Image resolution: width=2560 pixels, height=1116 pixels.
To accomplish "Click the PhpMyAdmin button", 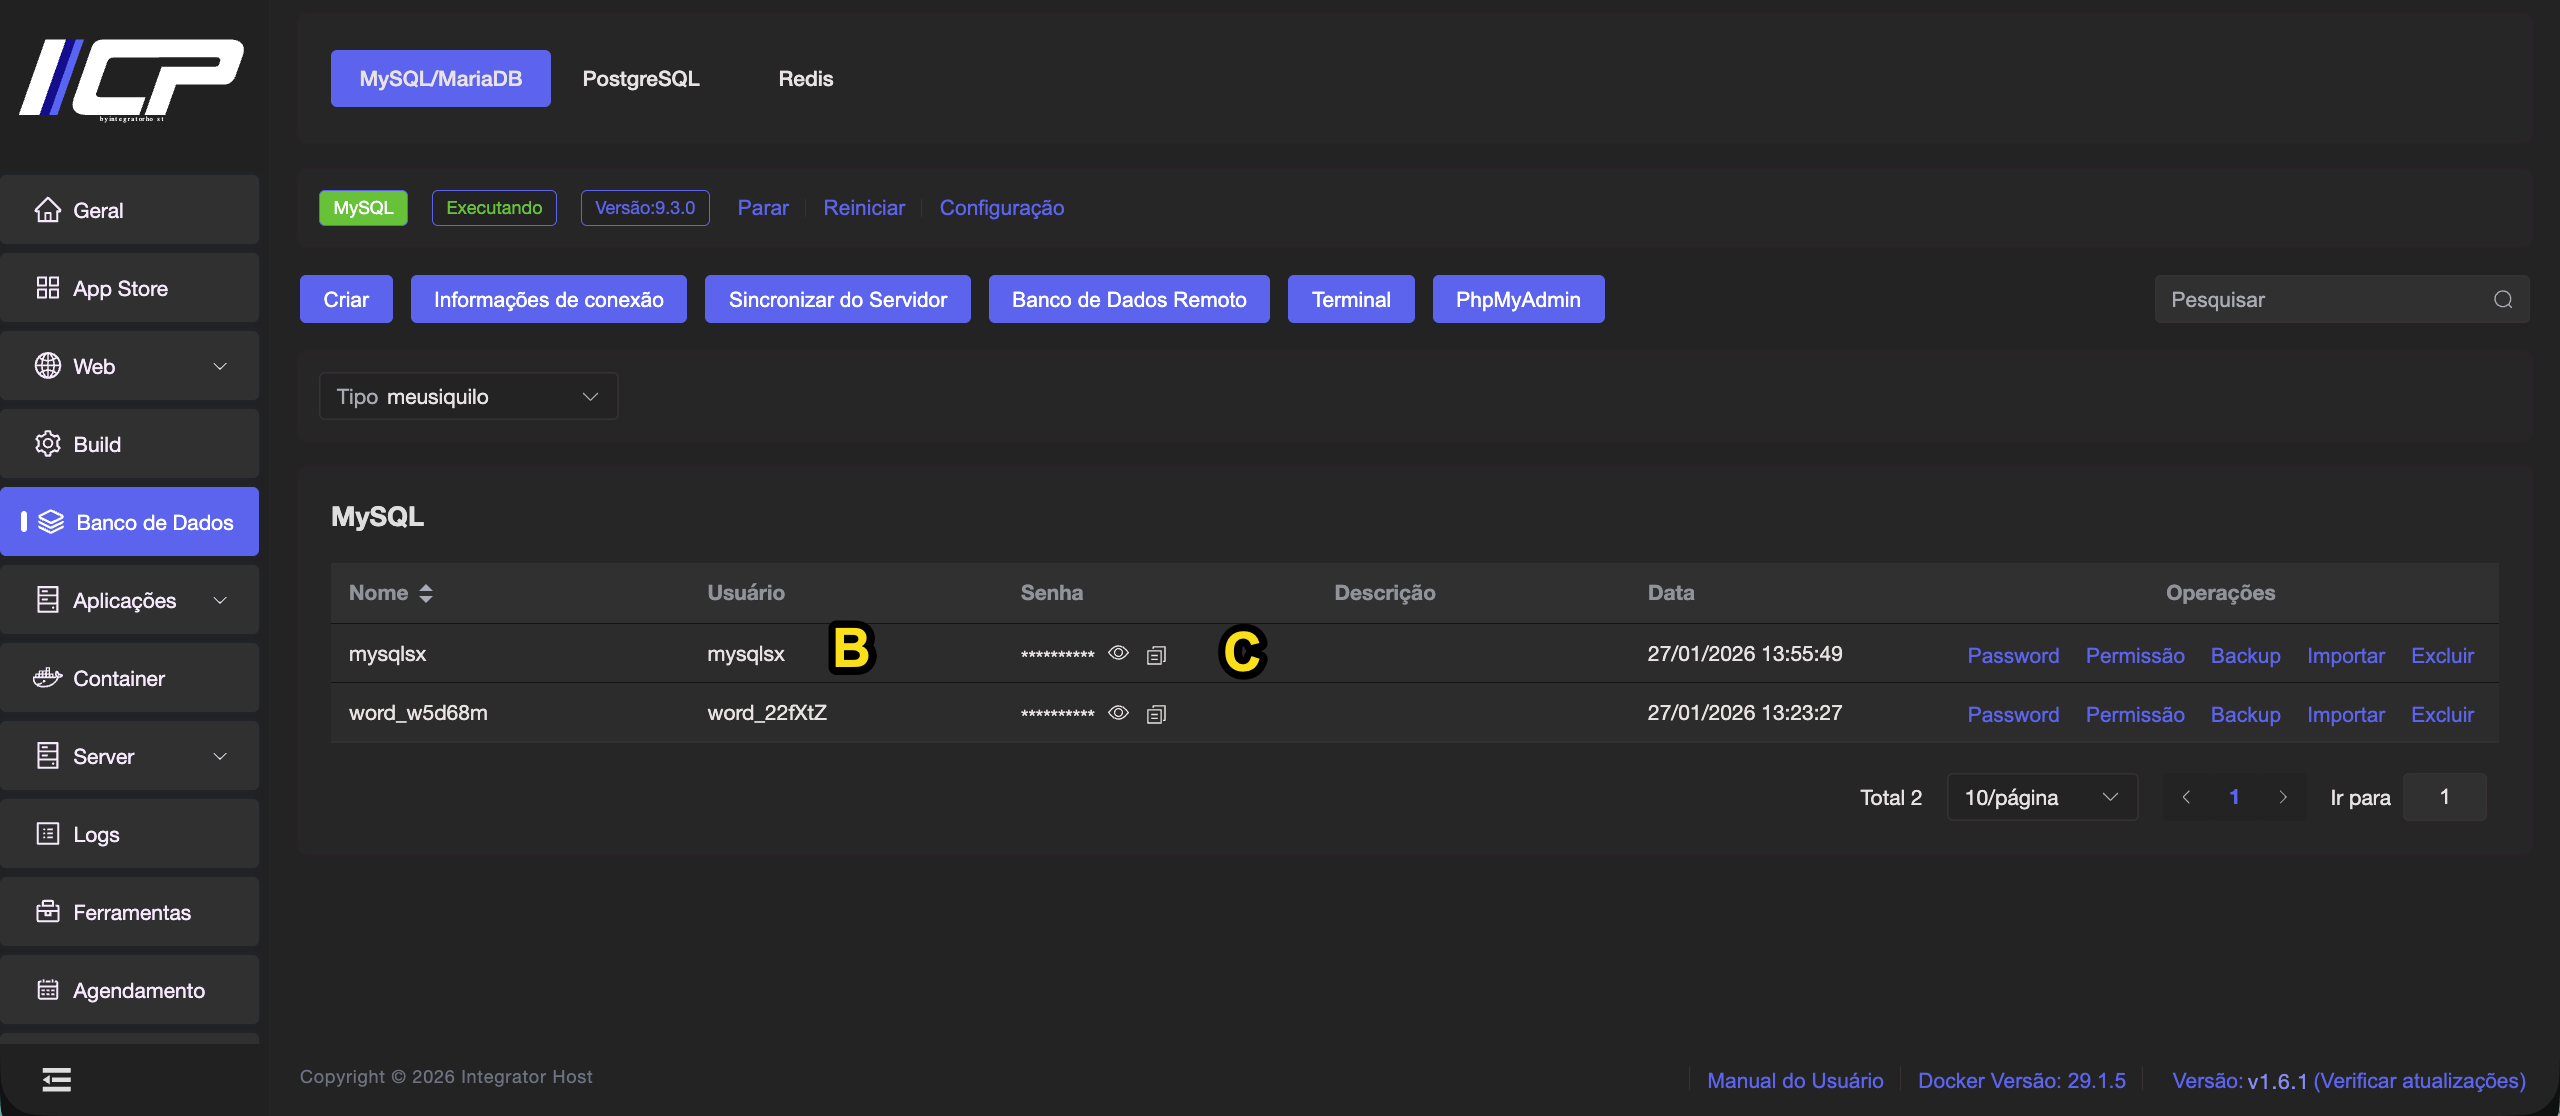I will 1517,300.
